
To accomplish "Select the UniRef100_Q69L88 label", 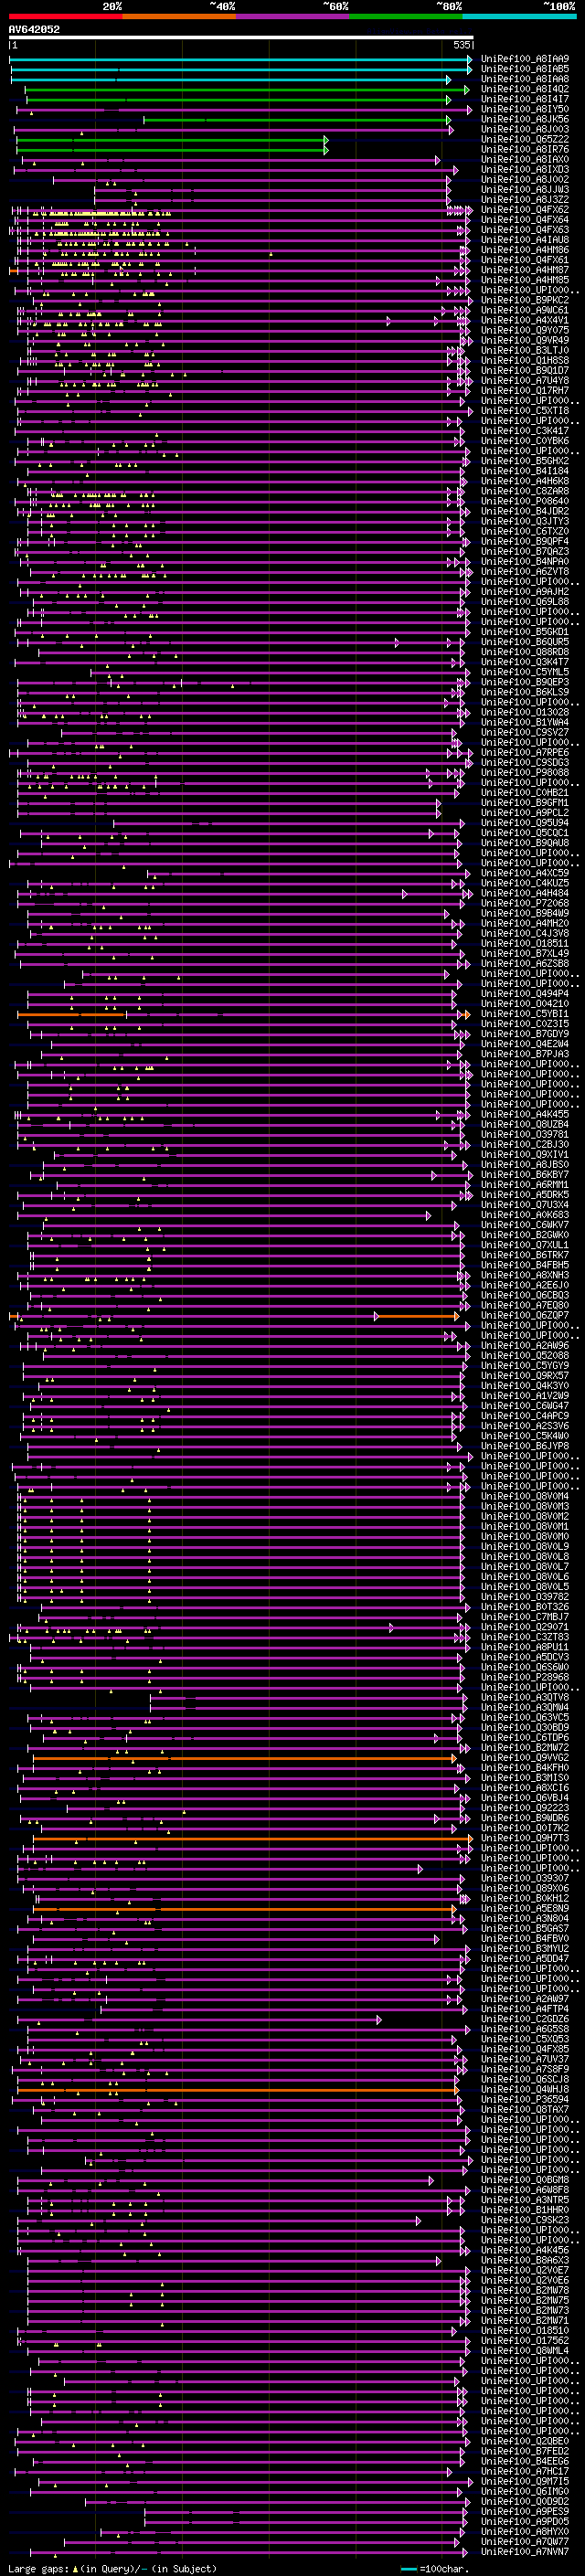I will pos(525,602).
